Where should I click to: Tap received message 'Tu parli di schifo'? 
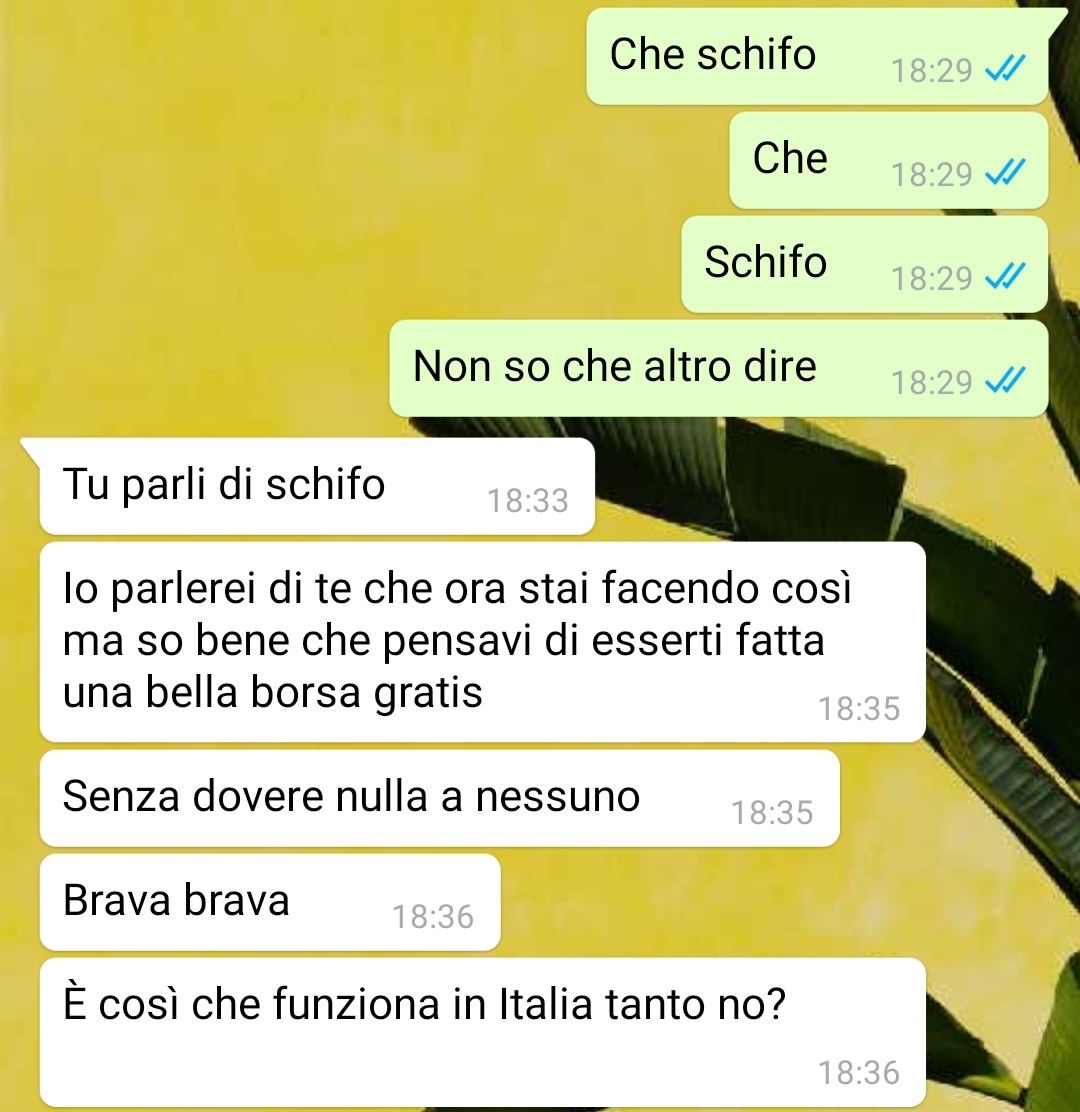pos(317,486)
